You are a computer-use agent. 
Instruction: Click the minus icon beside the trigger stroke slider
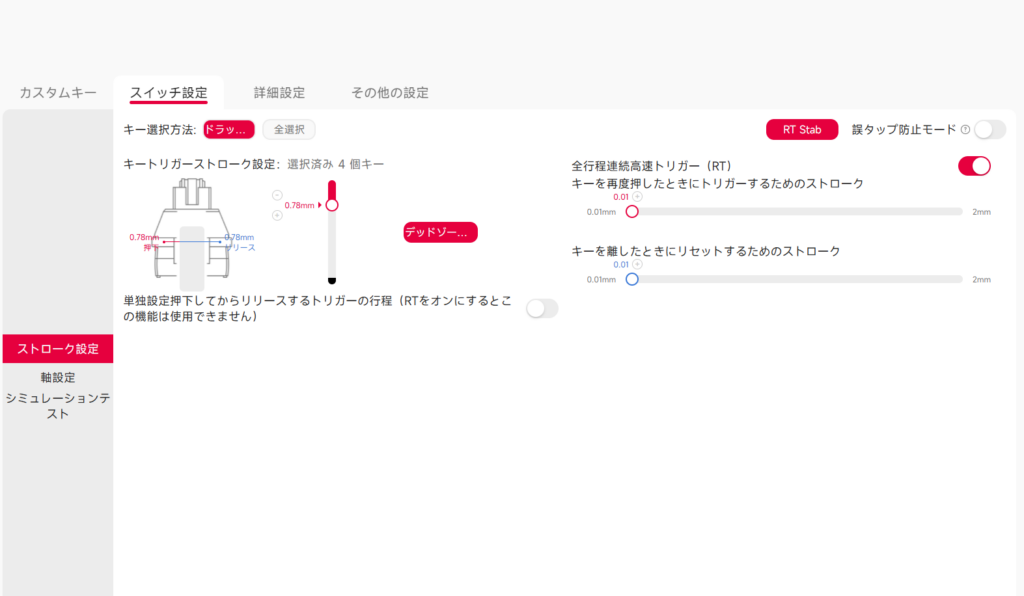[x=277, y=195]
